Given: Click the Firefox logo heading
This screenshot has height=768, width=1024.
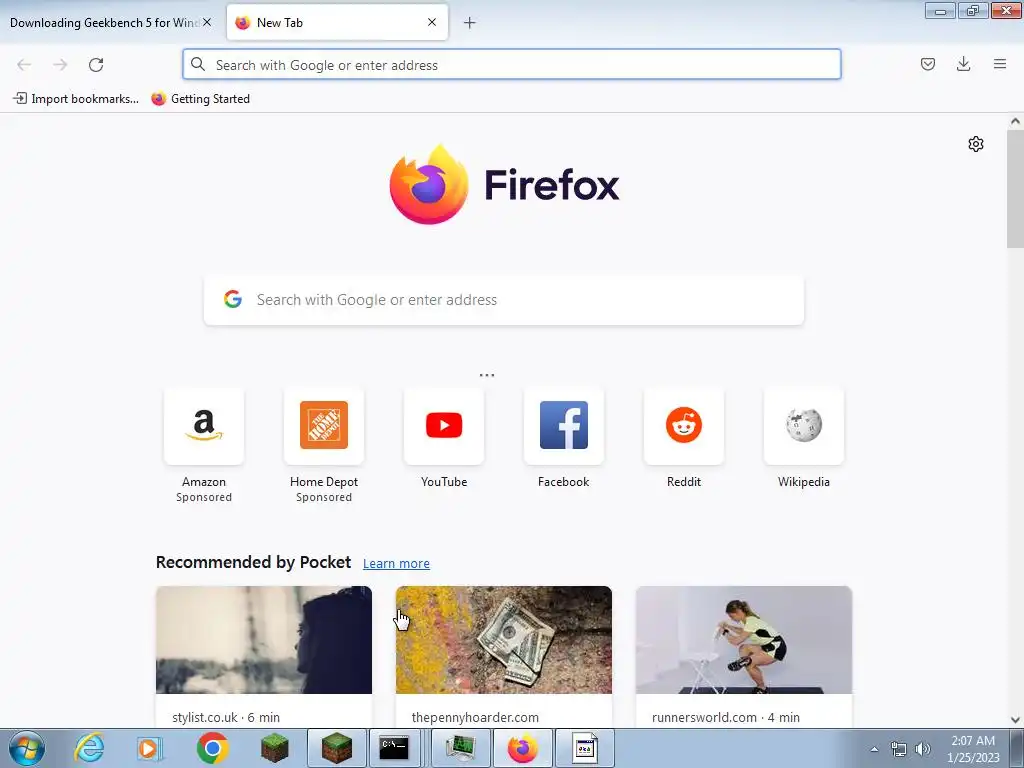Looking at the screenshot, I should click(x=504, y=185).
